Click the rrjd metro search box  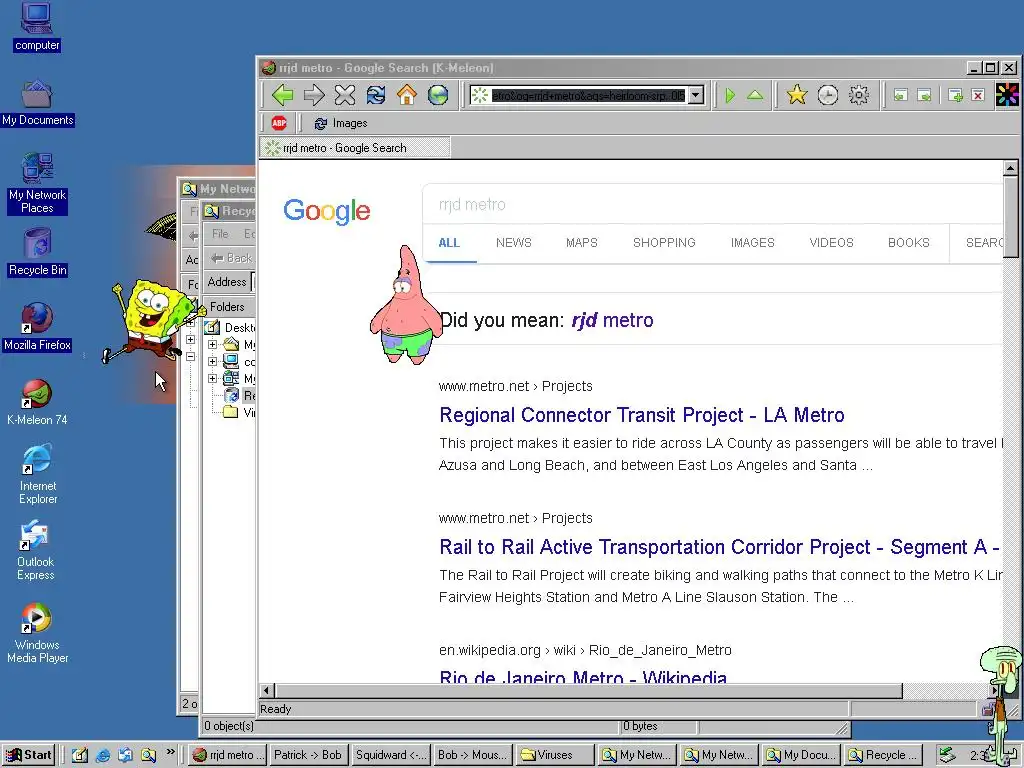pos(712,204)
